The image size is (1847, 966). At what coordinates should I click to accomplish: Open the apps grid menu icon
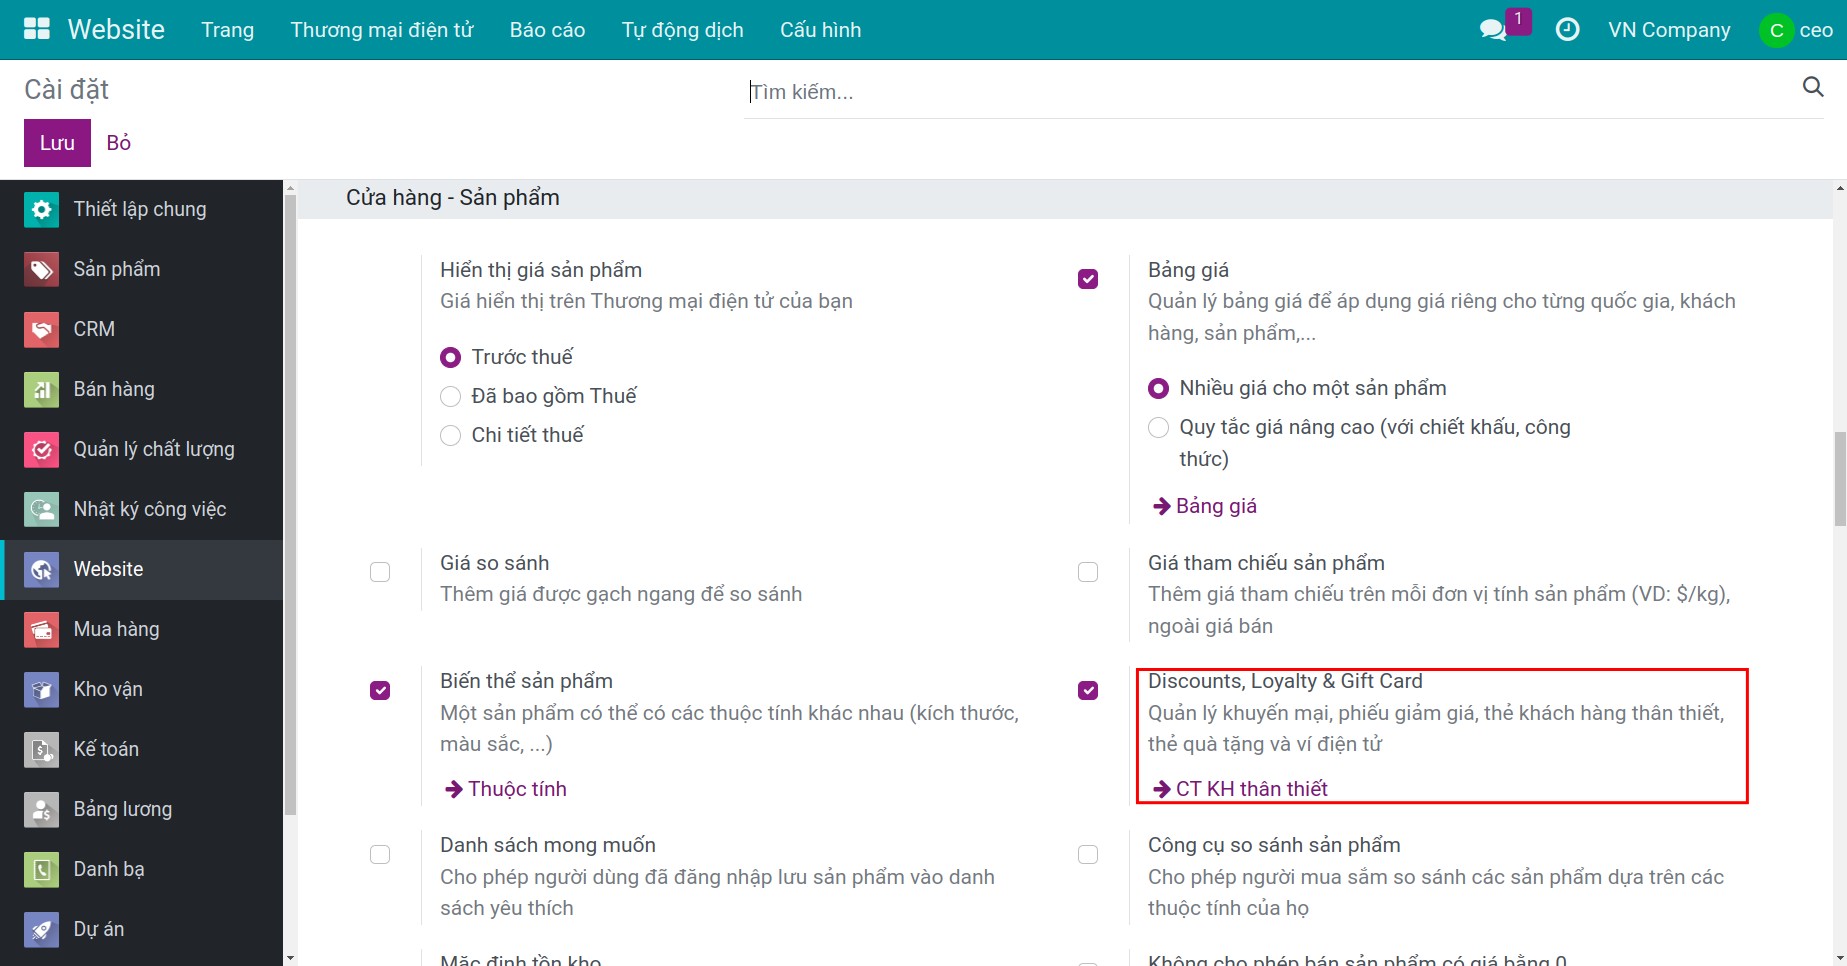click(x=37, y=29)
